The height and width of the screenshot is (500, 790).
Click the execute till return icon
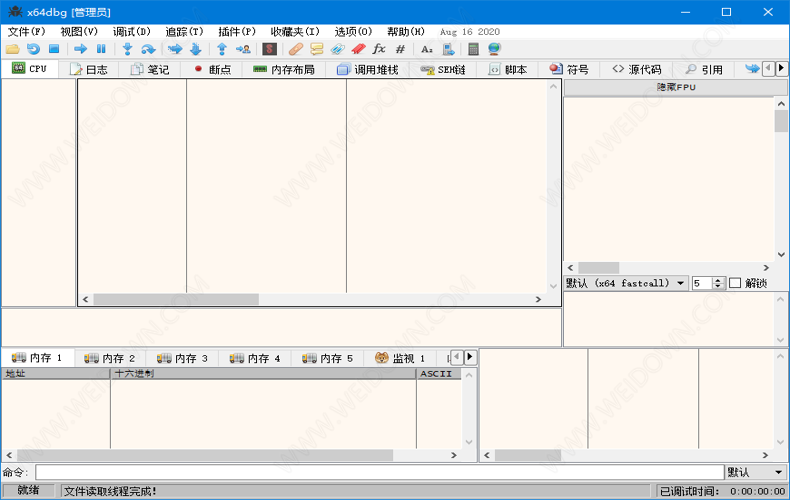click(222, 49)
